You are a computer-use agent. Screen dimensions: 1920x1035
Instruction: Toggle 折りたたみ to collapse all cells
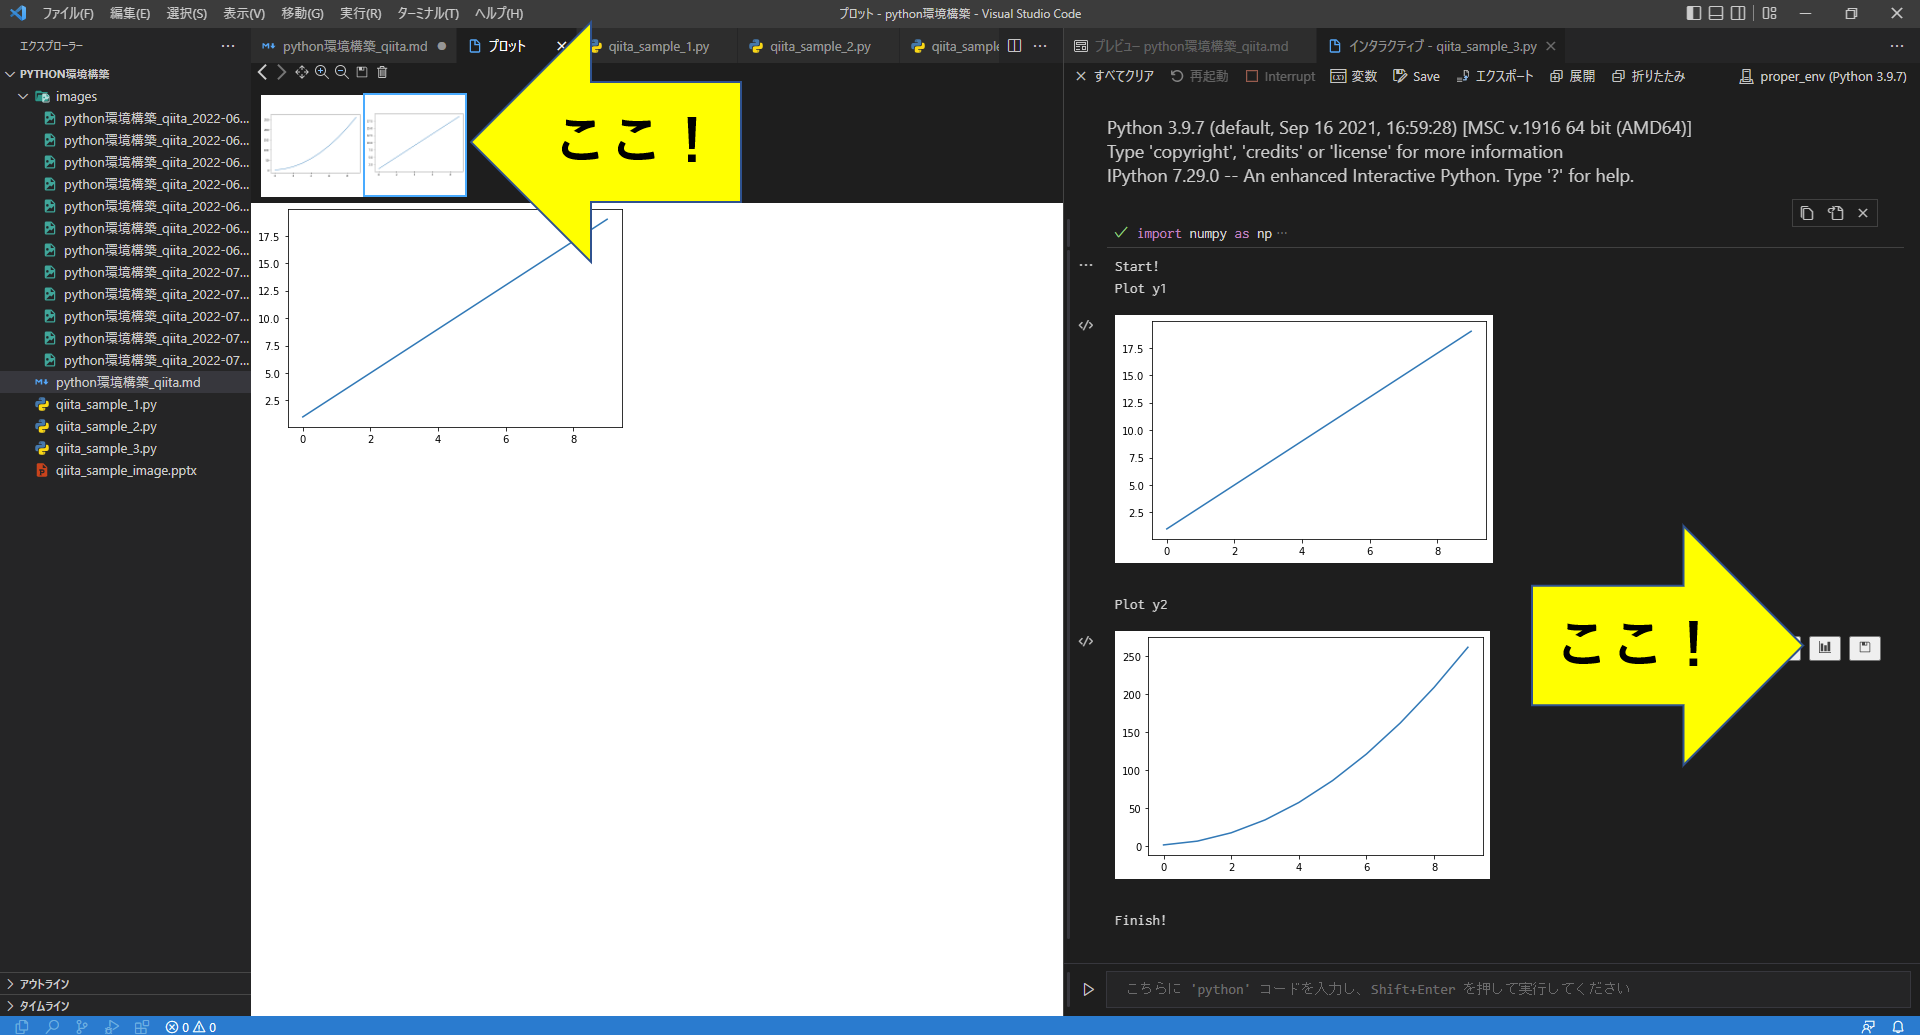coord(1648,76)
